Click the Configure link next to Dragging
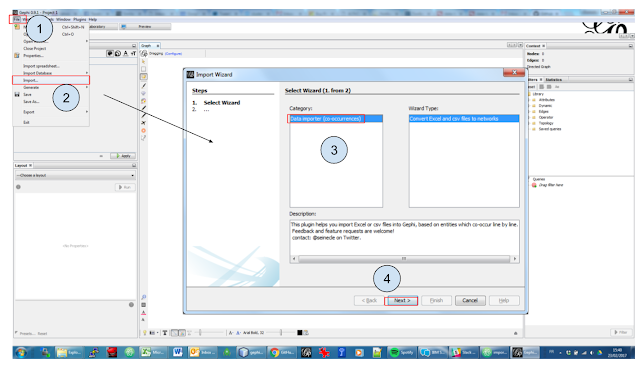Image resolution: width=640 pixels, height=382 pixels. point(173,53)
